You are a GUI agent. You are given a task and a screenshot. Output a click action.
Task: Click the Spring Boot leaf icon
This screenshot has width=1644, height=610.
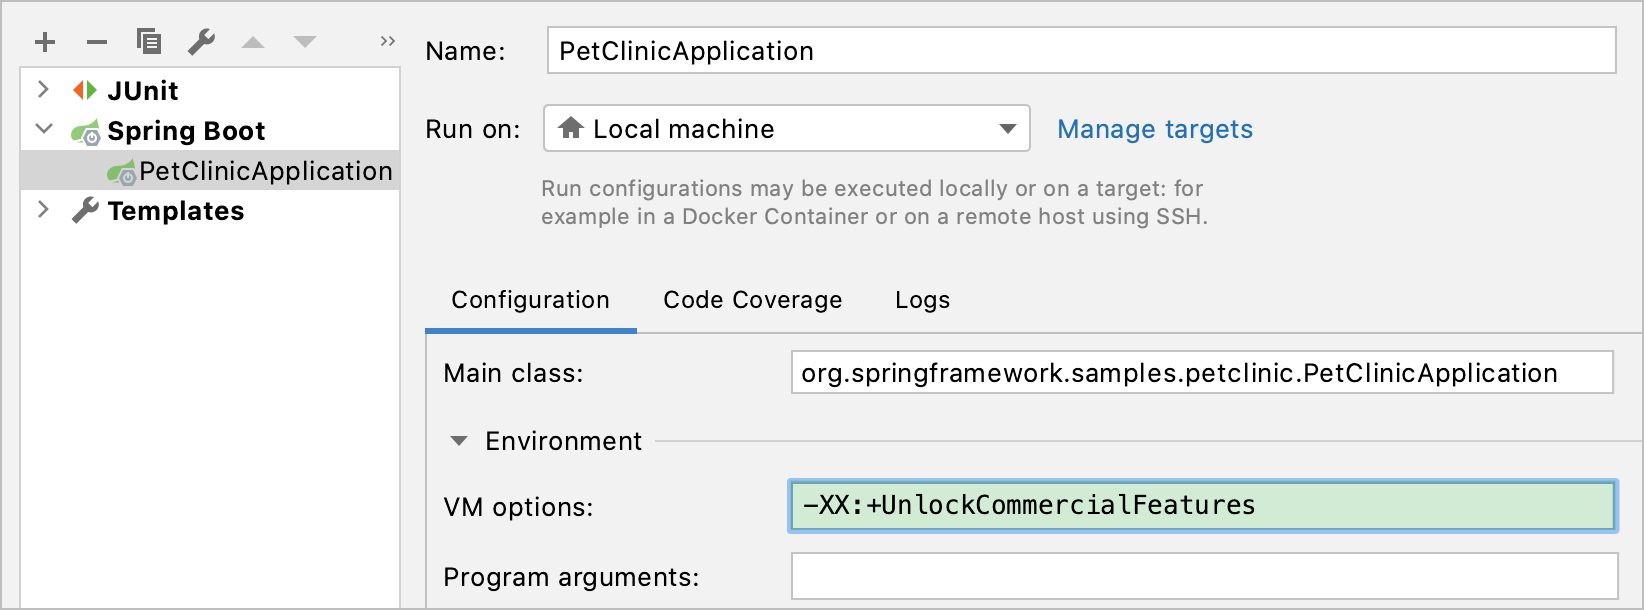(86, 132)
